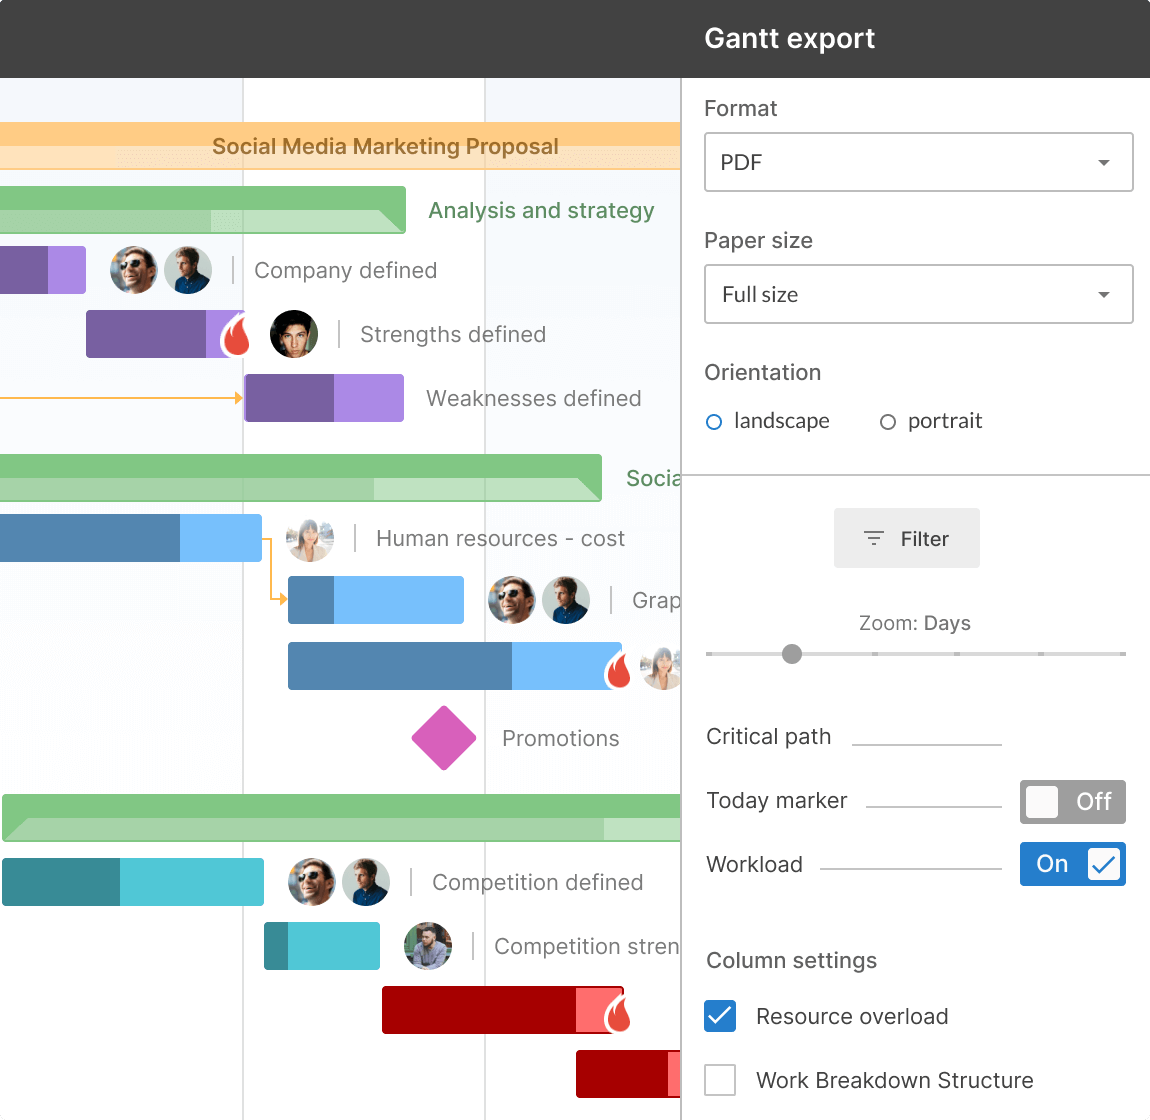
Task: Select the portrait orientation radio button
Action: [888, 422]
